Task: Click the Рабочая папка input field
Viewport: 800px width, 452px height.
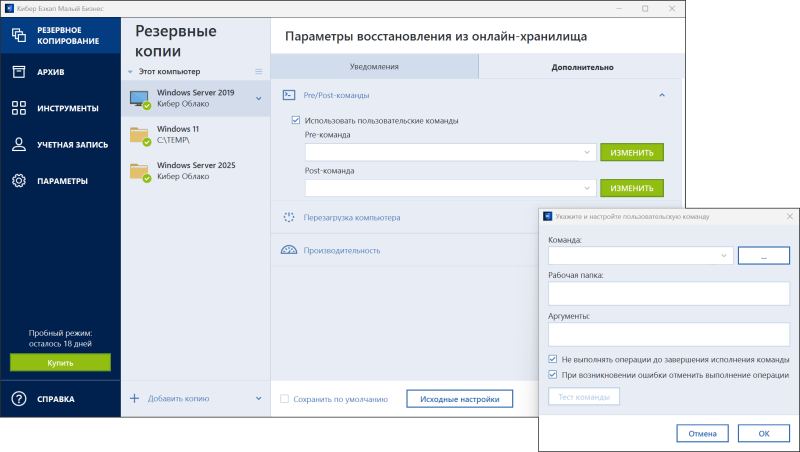Action: [x=669, y=293]
